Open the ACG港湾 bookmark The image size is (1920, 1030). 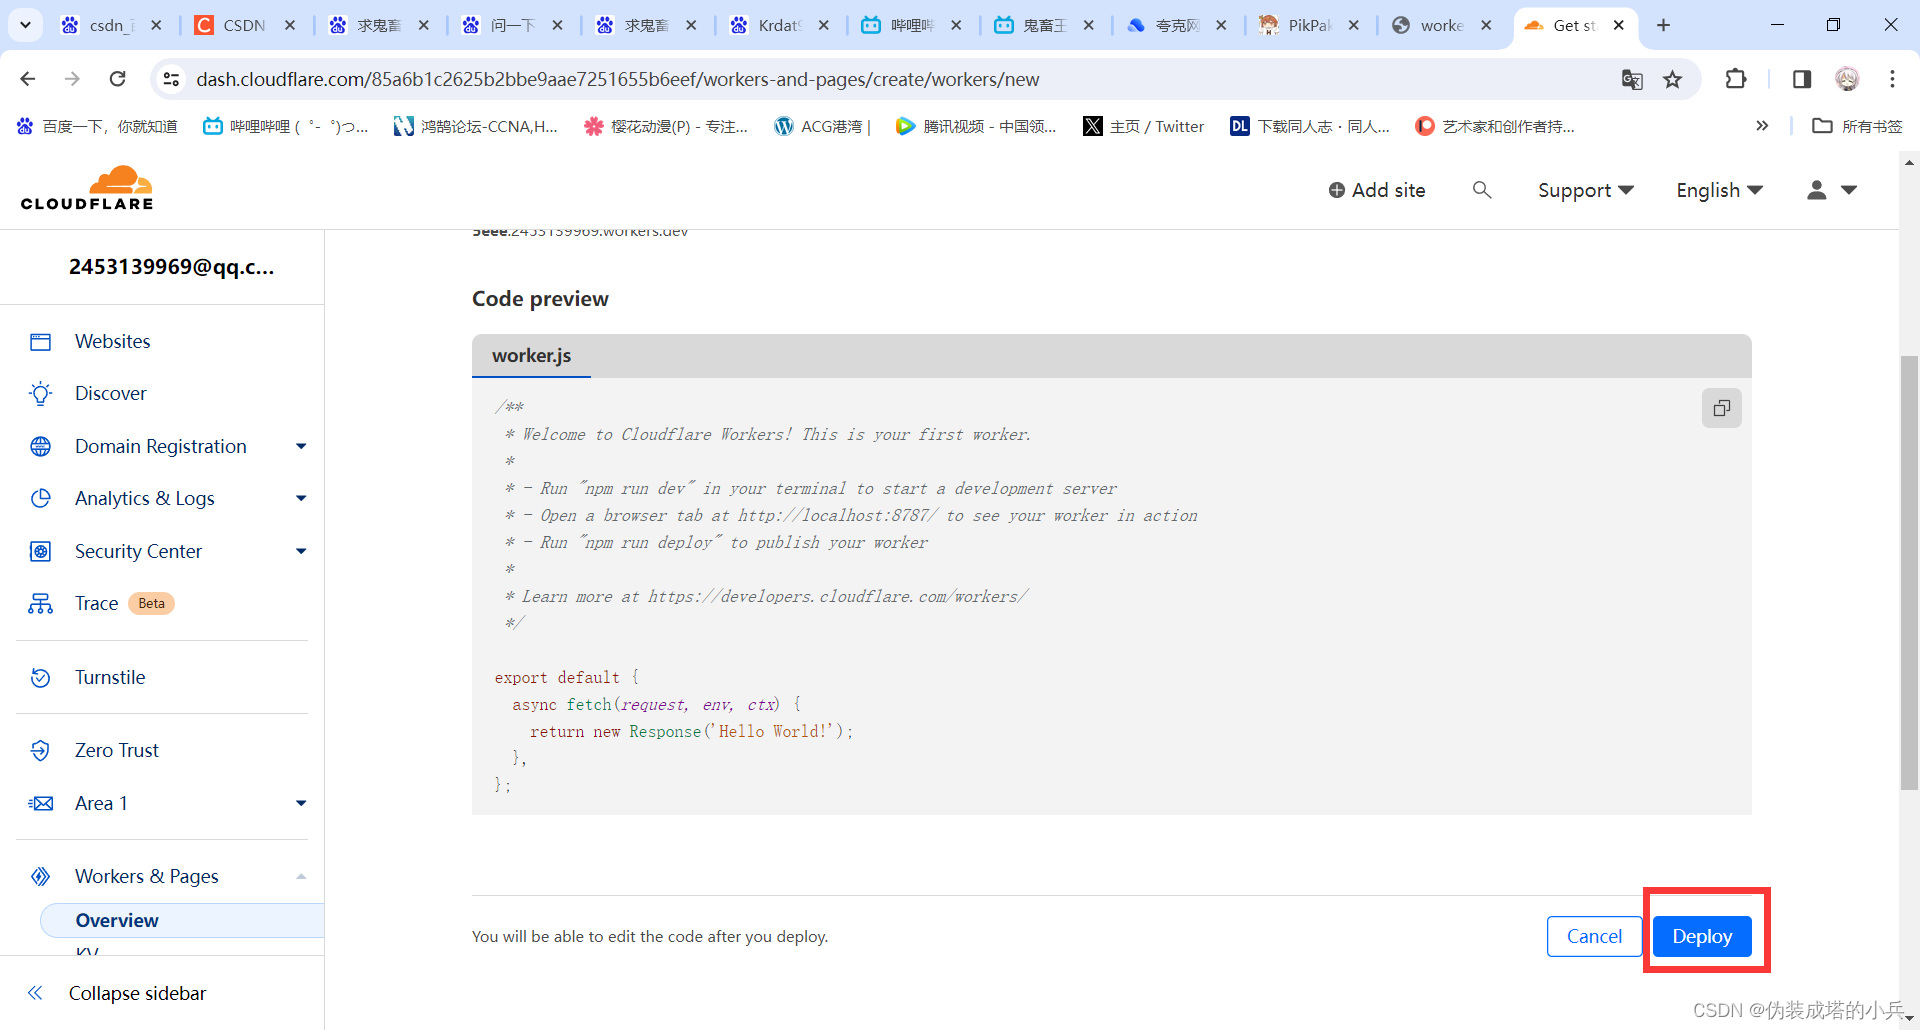click(822, 126)
